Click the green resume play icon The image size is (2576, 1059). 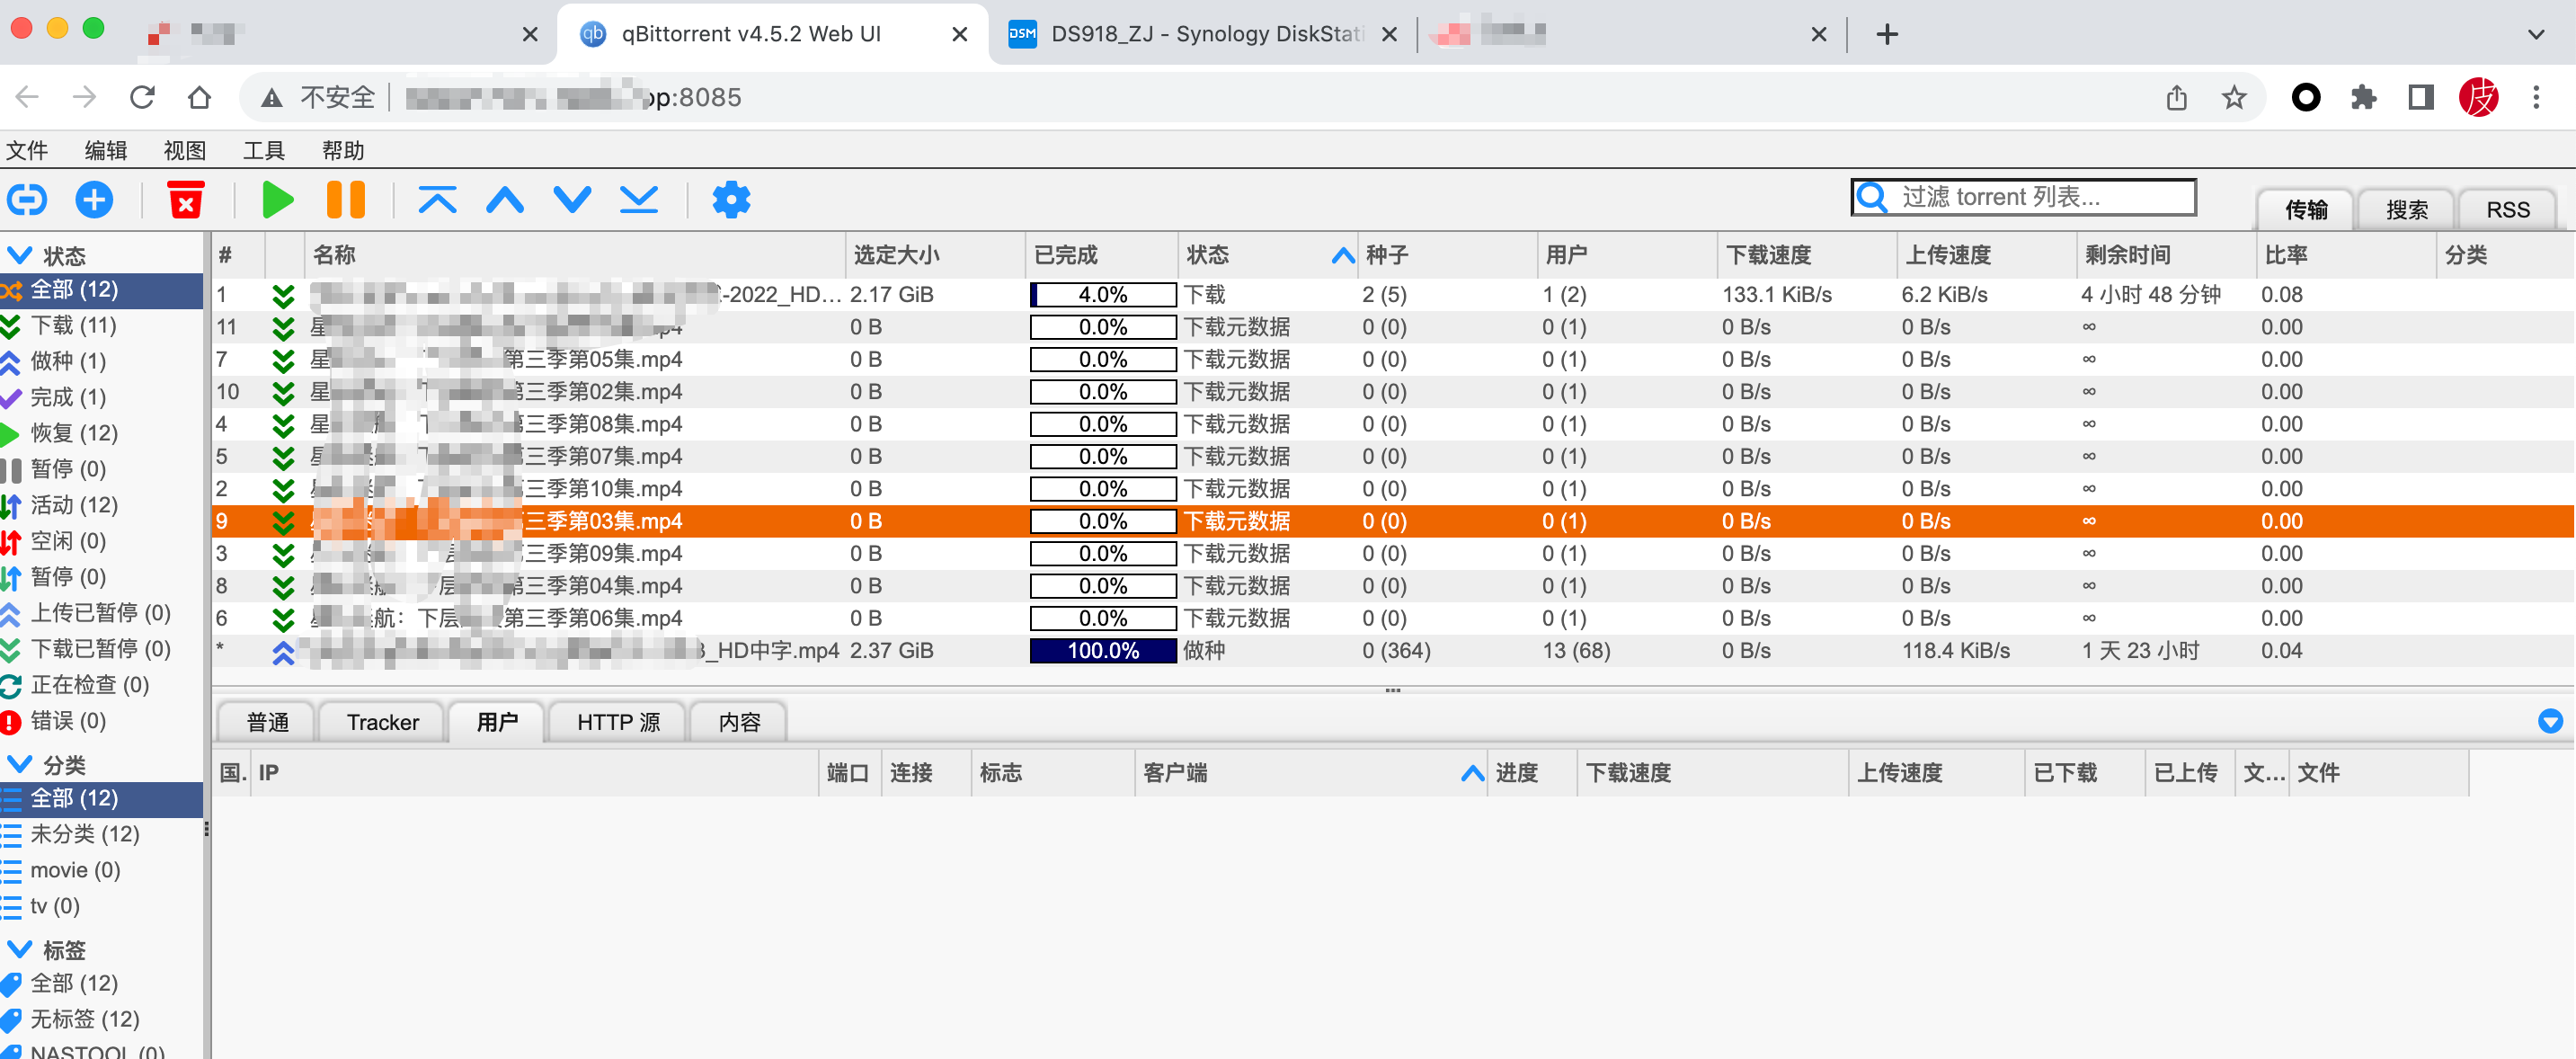(x=277, y=200)
